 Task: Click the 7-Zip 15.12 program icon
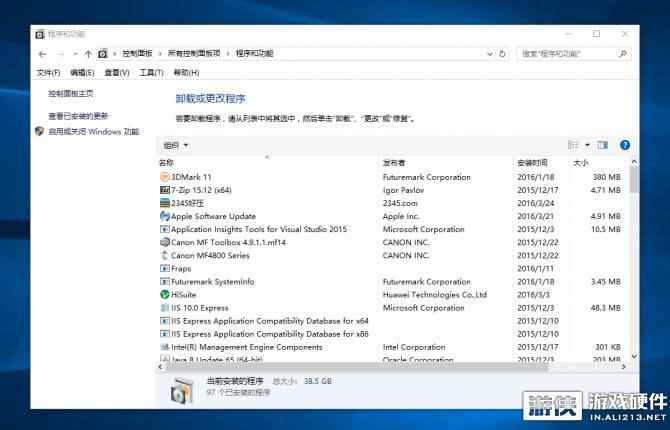coord(165,190)
